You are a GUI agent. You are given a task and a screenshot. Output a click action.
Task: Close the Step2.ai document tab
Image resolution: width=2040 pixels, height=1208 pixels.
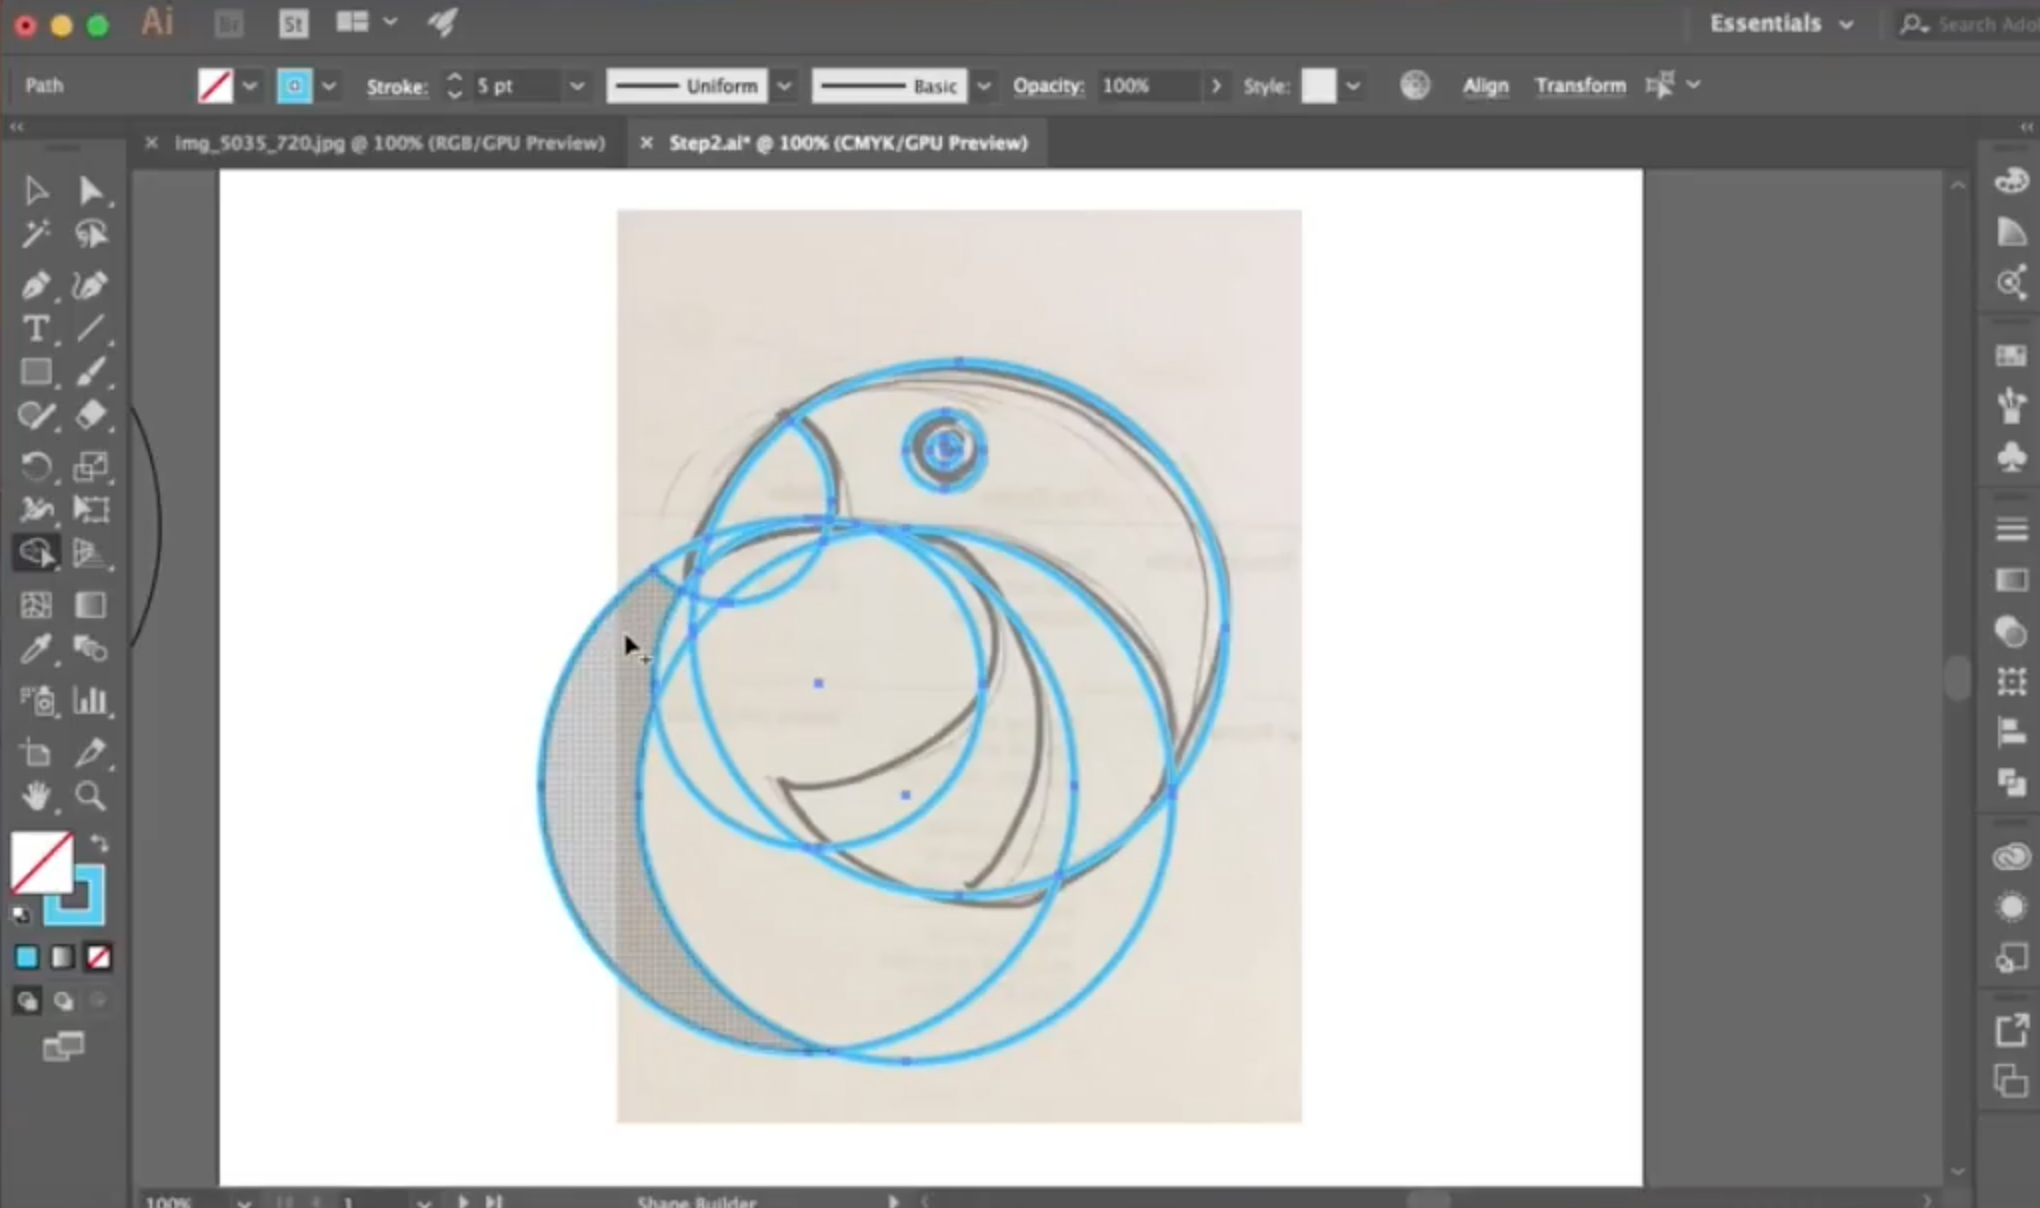pyautogui.click(x=646, y=143)
